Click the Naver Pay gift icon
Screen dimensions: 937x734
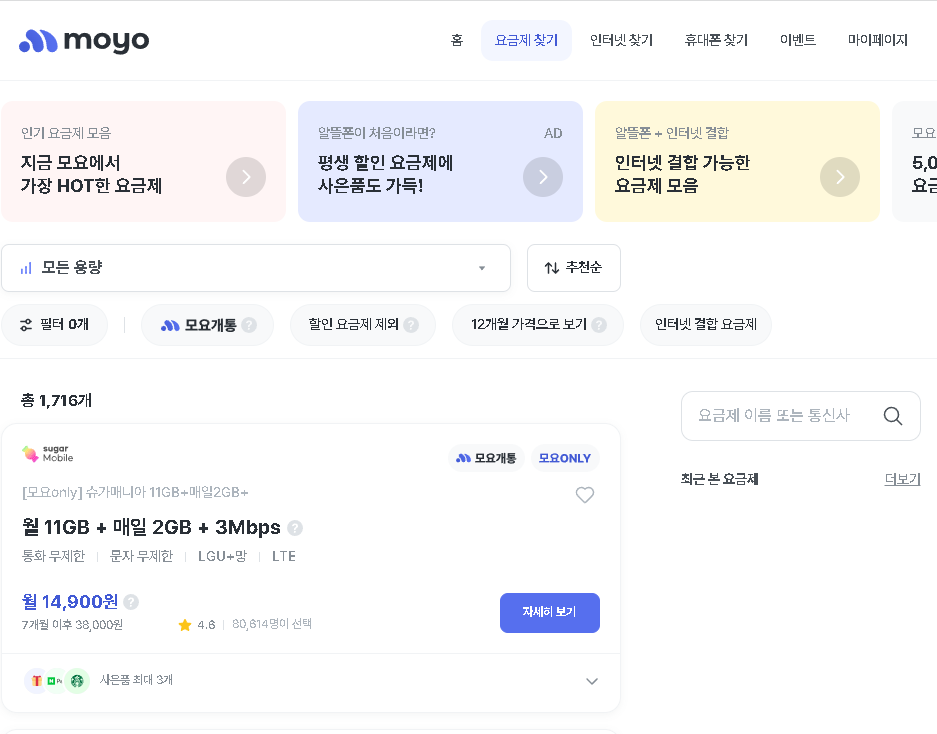[56, 681]
